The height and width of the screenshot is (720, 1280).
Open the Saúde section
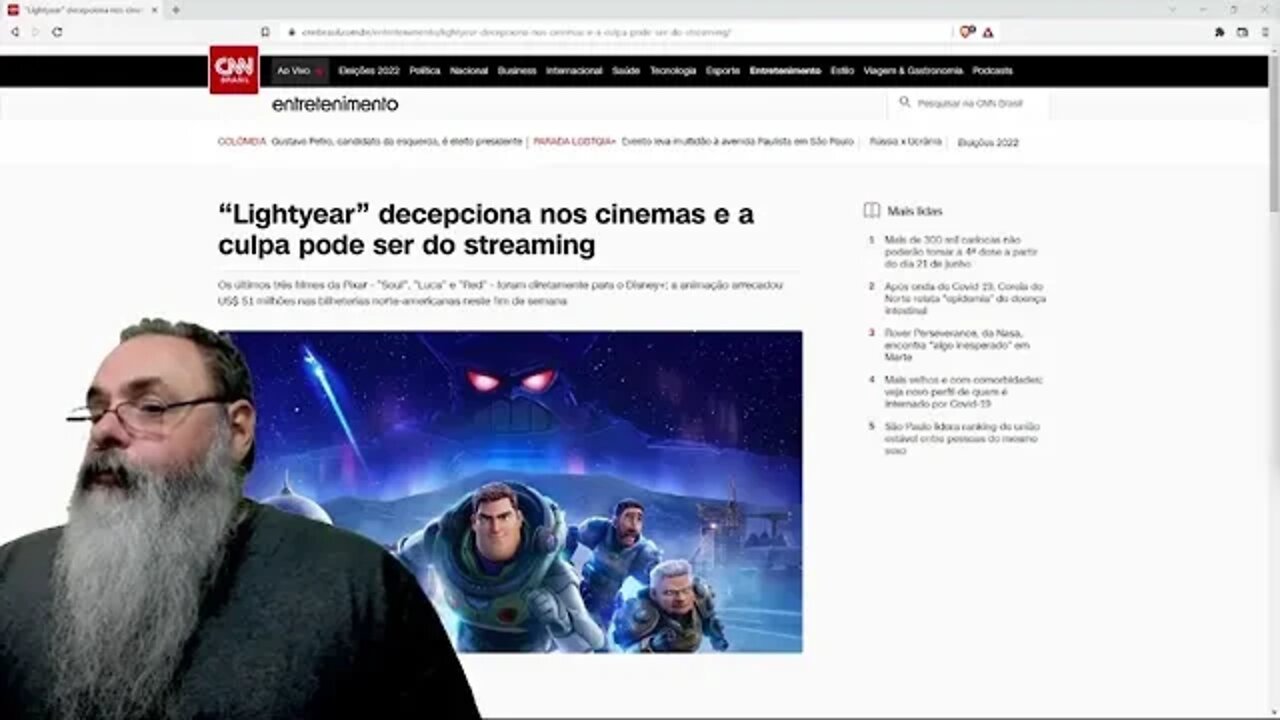(626, 71)
